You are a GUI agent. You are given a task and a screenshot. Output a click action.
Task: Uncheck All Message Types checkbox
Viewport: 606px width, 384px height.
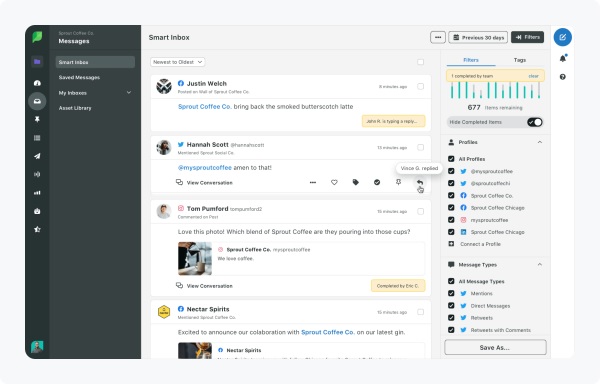[451, 281]
